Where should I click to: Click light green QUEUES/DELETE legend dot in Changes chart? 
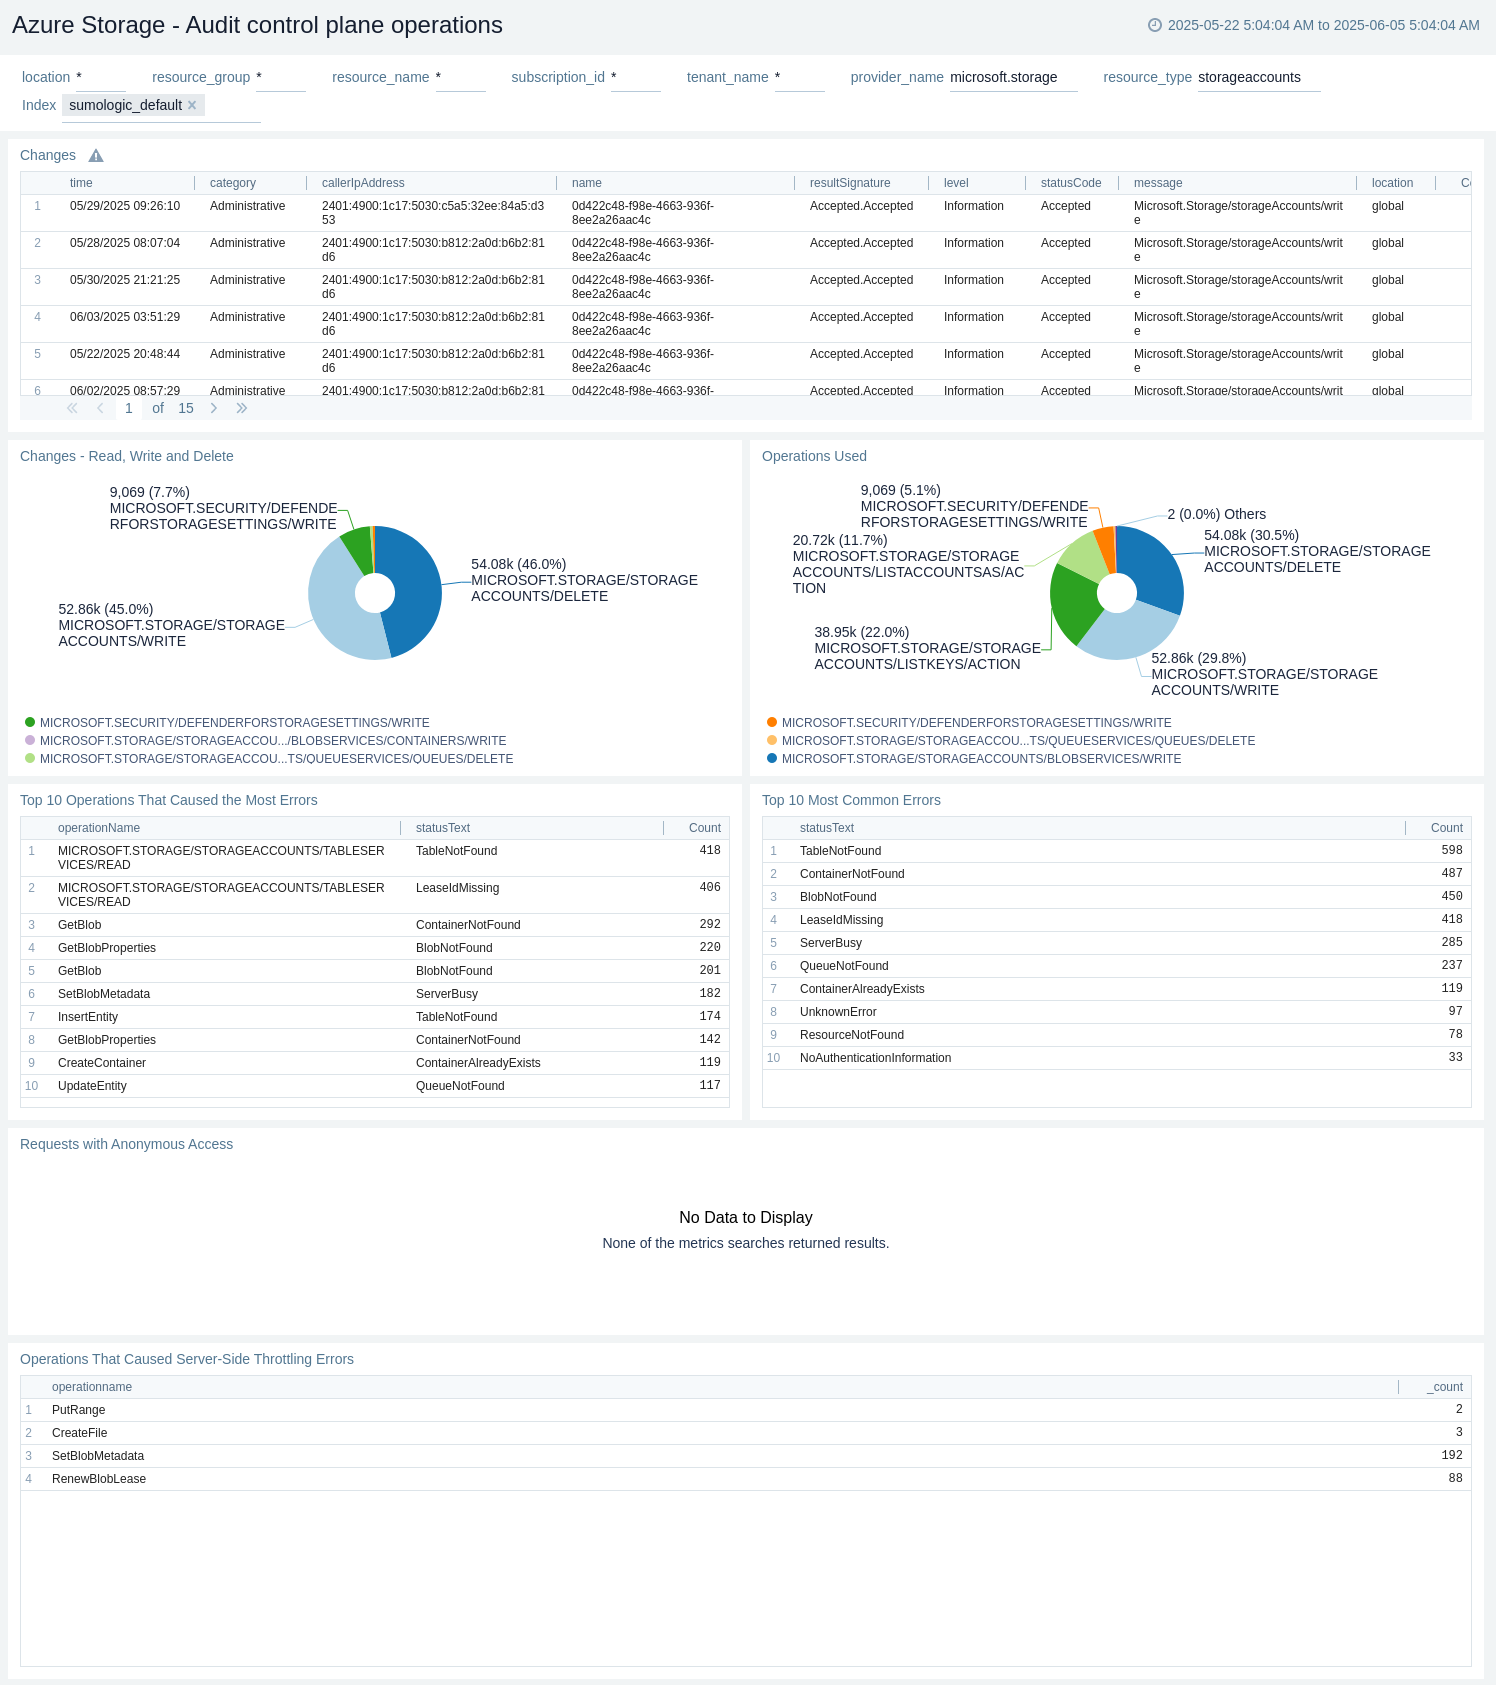point(30,758)
